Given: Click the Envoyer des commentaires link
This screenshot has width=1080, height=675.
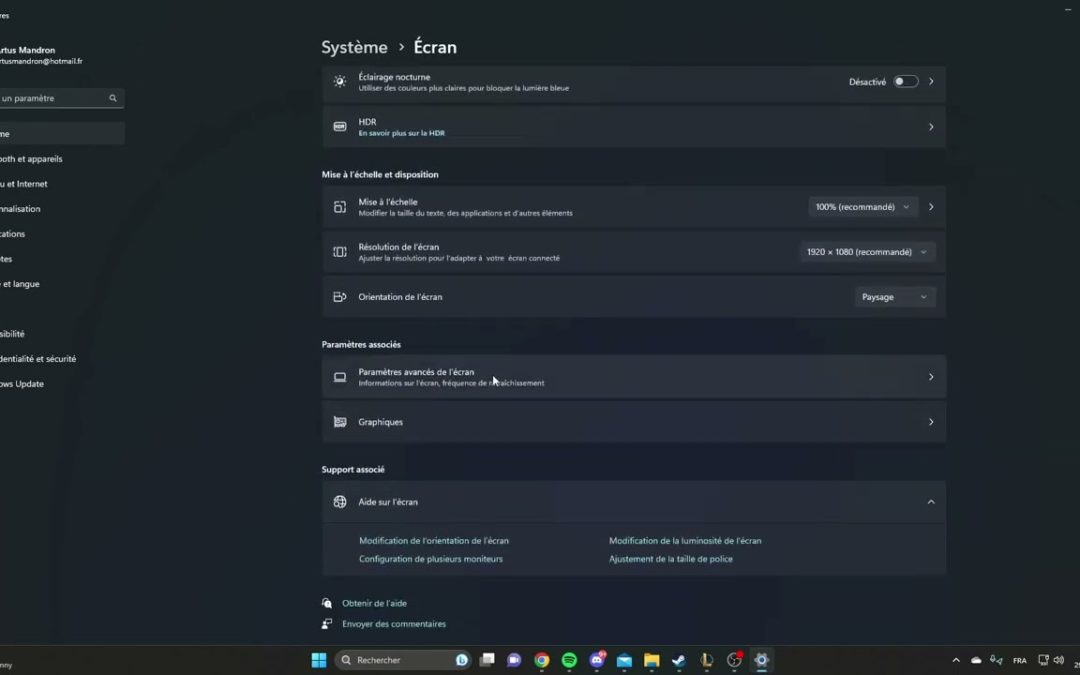Looking at the screenshot, I should [x=394, y=624].
